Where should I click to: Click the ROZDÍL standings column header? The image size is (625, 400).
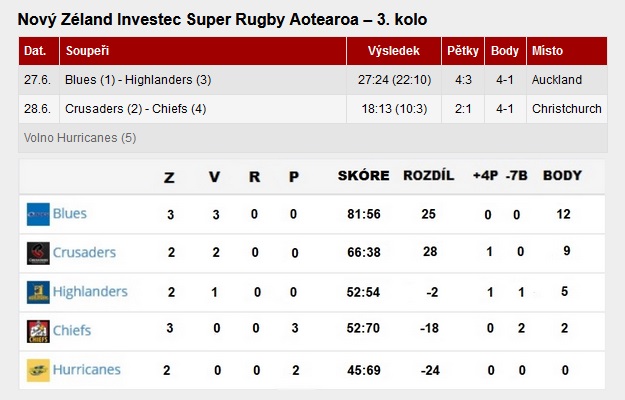428,175
